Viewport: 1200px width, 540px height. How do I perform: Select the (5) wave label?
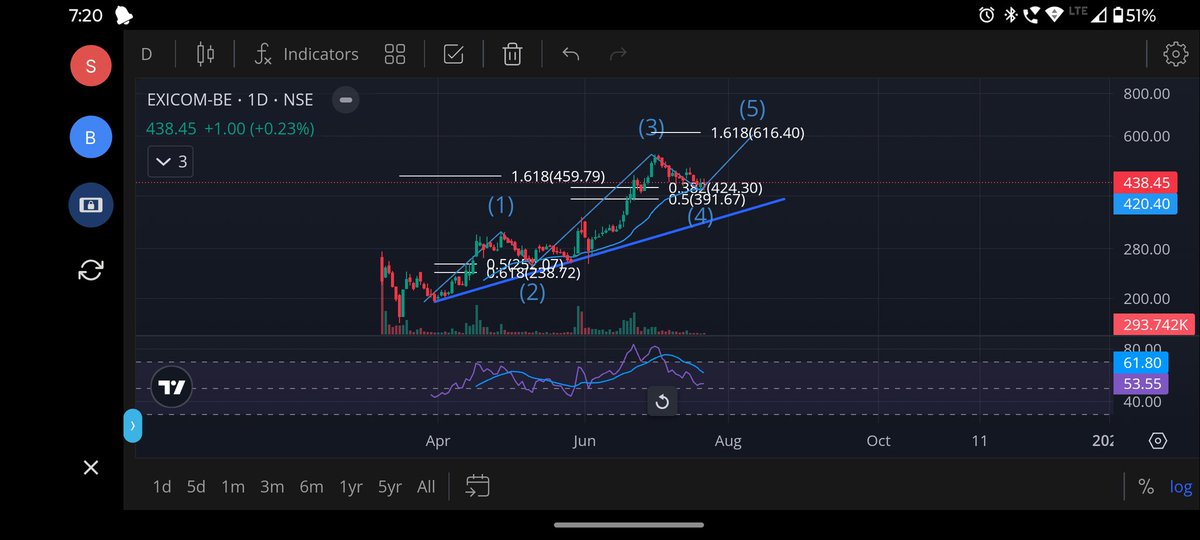coord(752,107)
